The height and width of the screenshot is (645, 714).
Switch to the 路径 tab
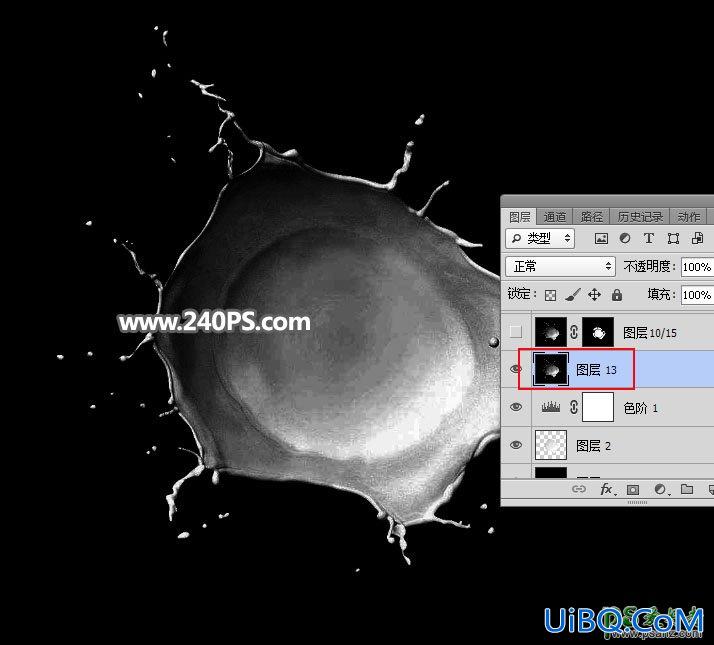pos(591,217)
